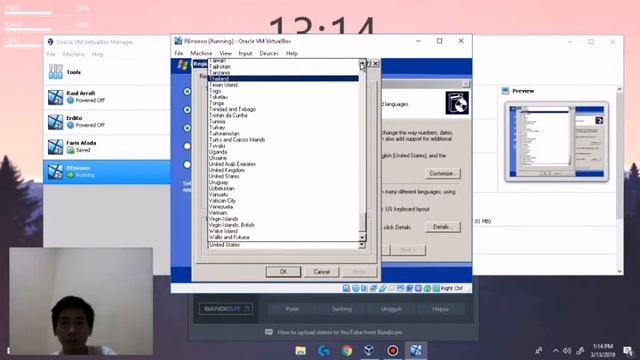Select Tools in VirtualBox Manager

tap(107, 72)
